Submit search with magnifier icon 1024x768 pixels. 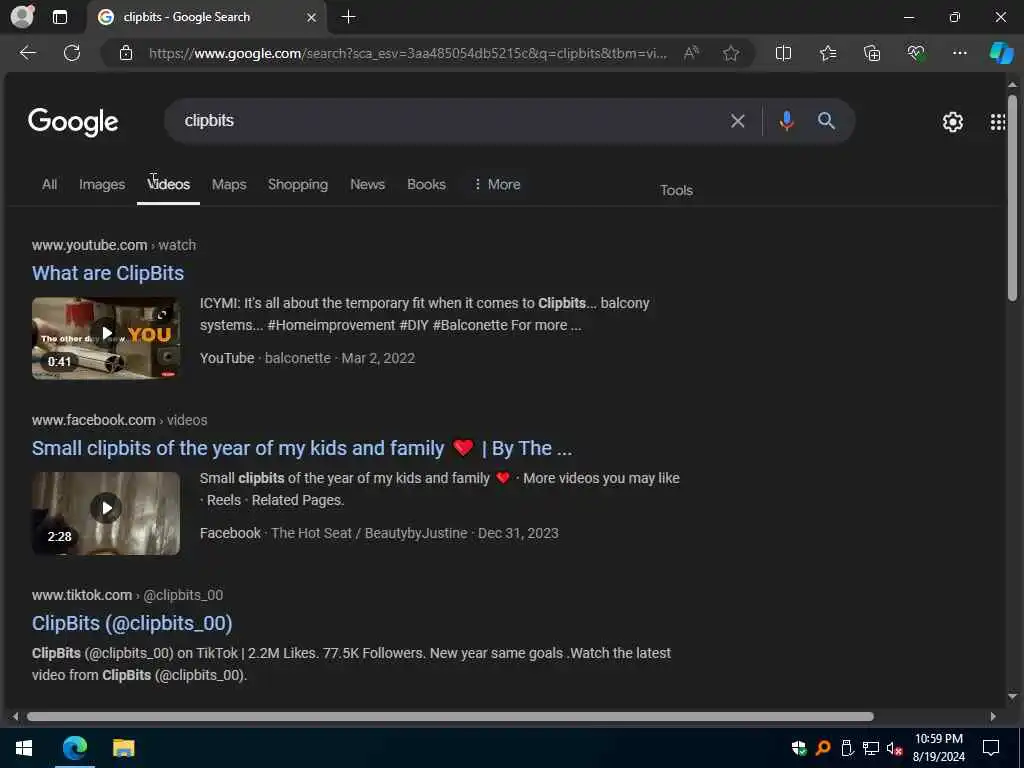[826, 121]
